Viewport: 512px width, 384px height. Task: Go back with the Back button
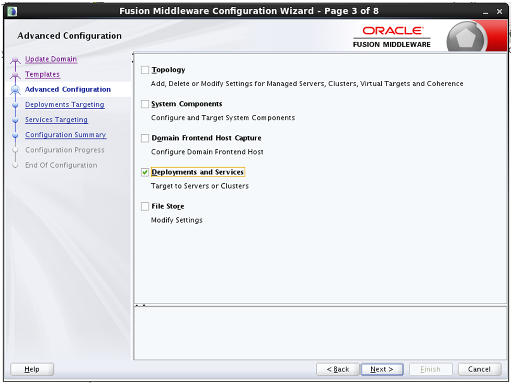(x=338, y=369)
